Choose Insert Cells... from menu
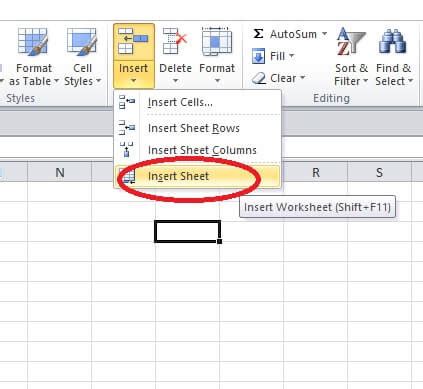Image resolution: width=423 pixels, height=389 pixels. point(197,102)
